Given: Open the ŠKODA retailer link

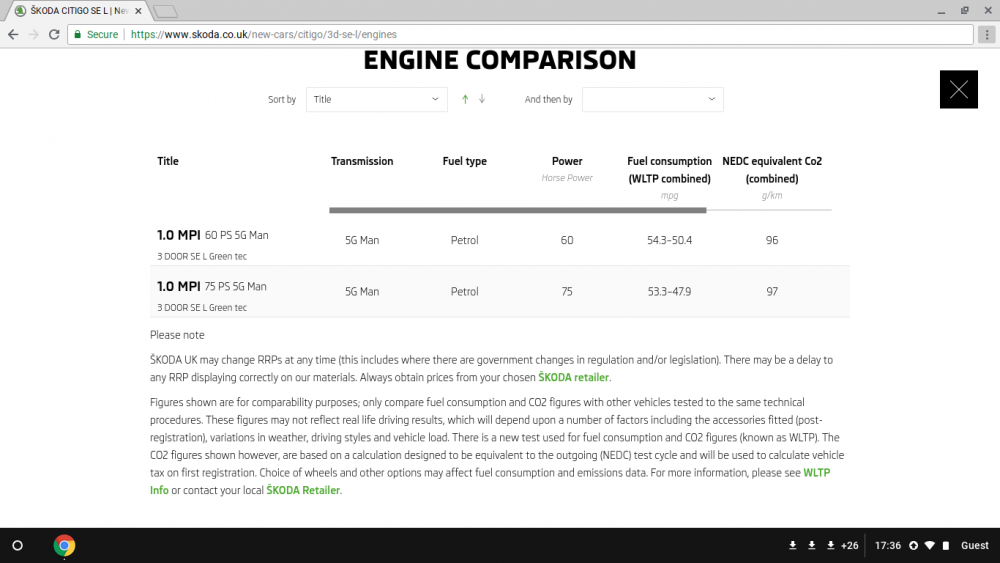Looking at the screenshot, I should [573, 377].
